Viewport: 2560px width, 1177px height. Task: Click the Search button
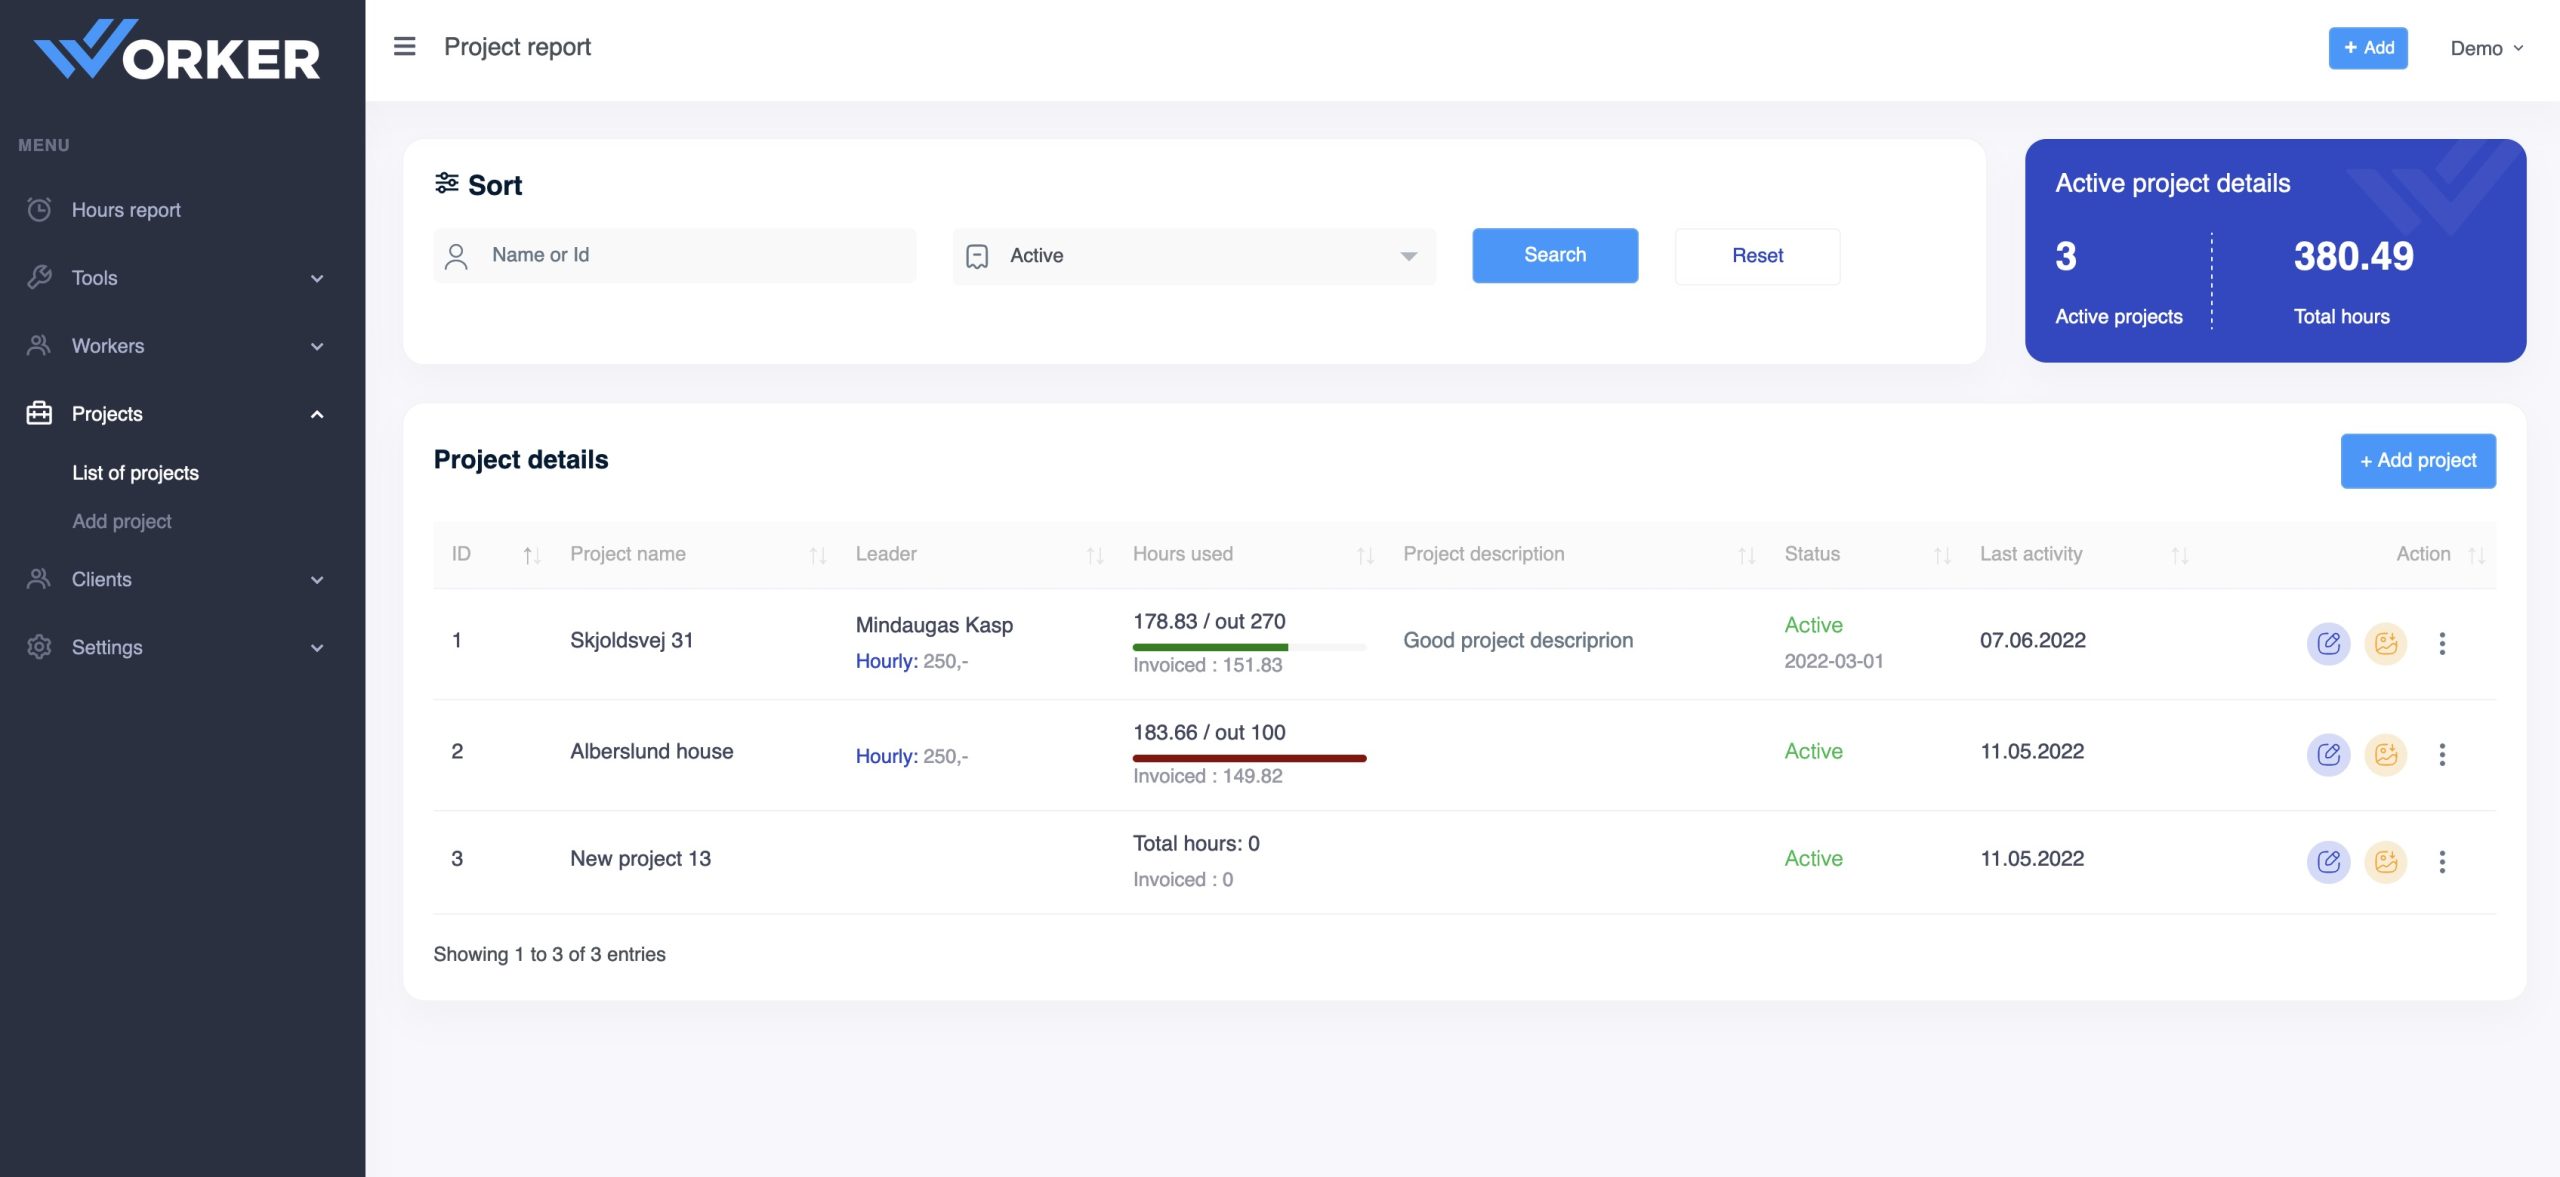(x=1554, y=256)
